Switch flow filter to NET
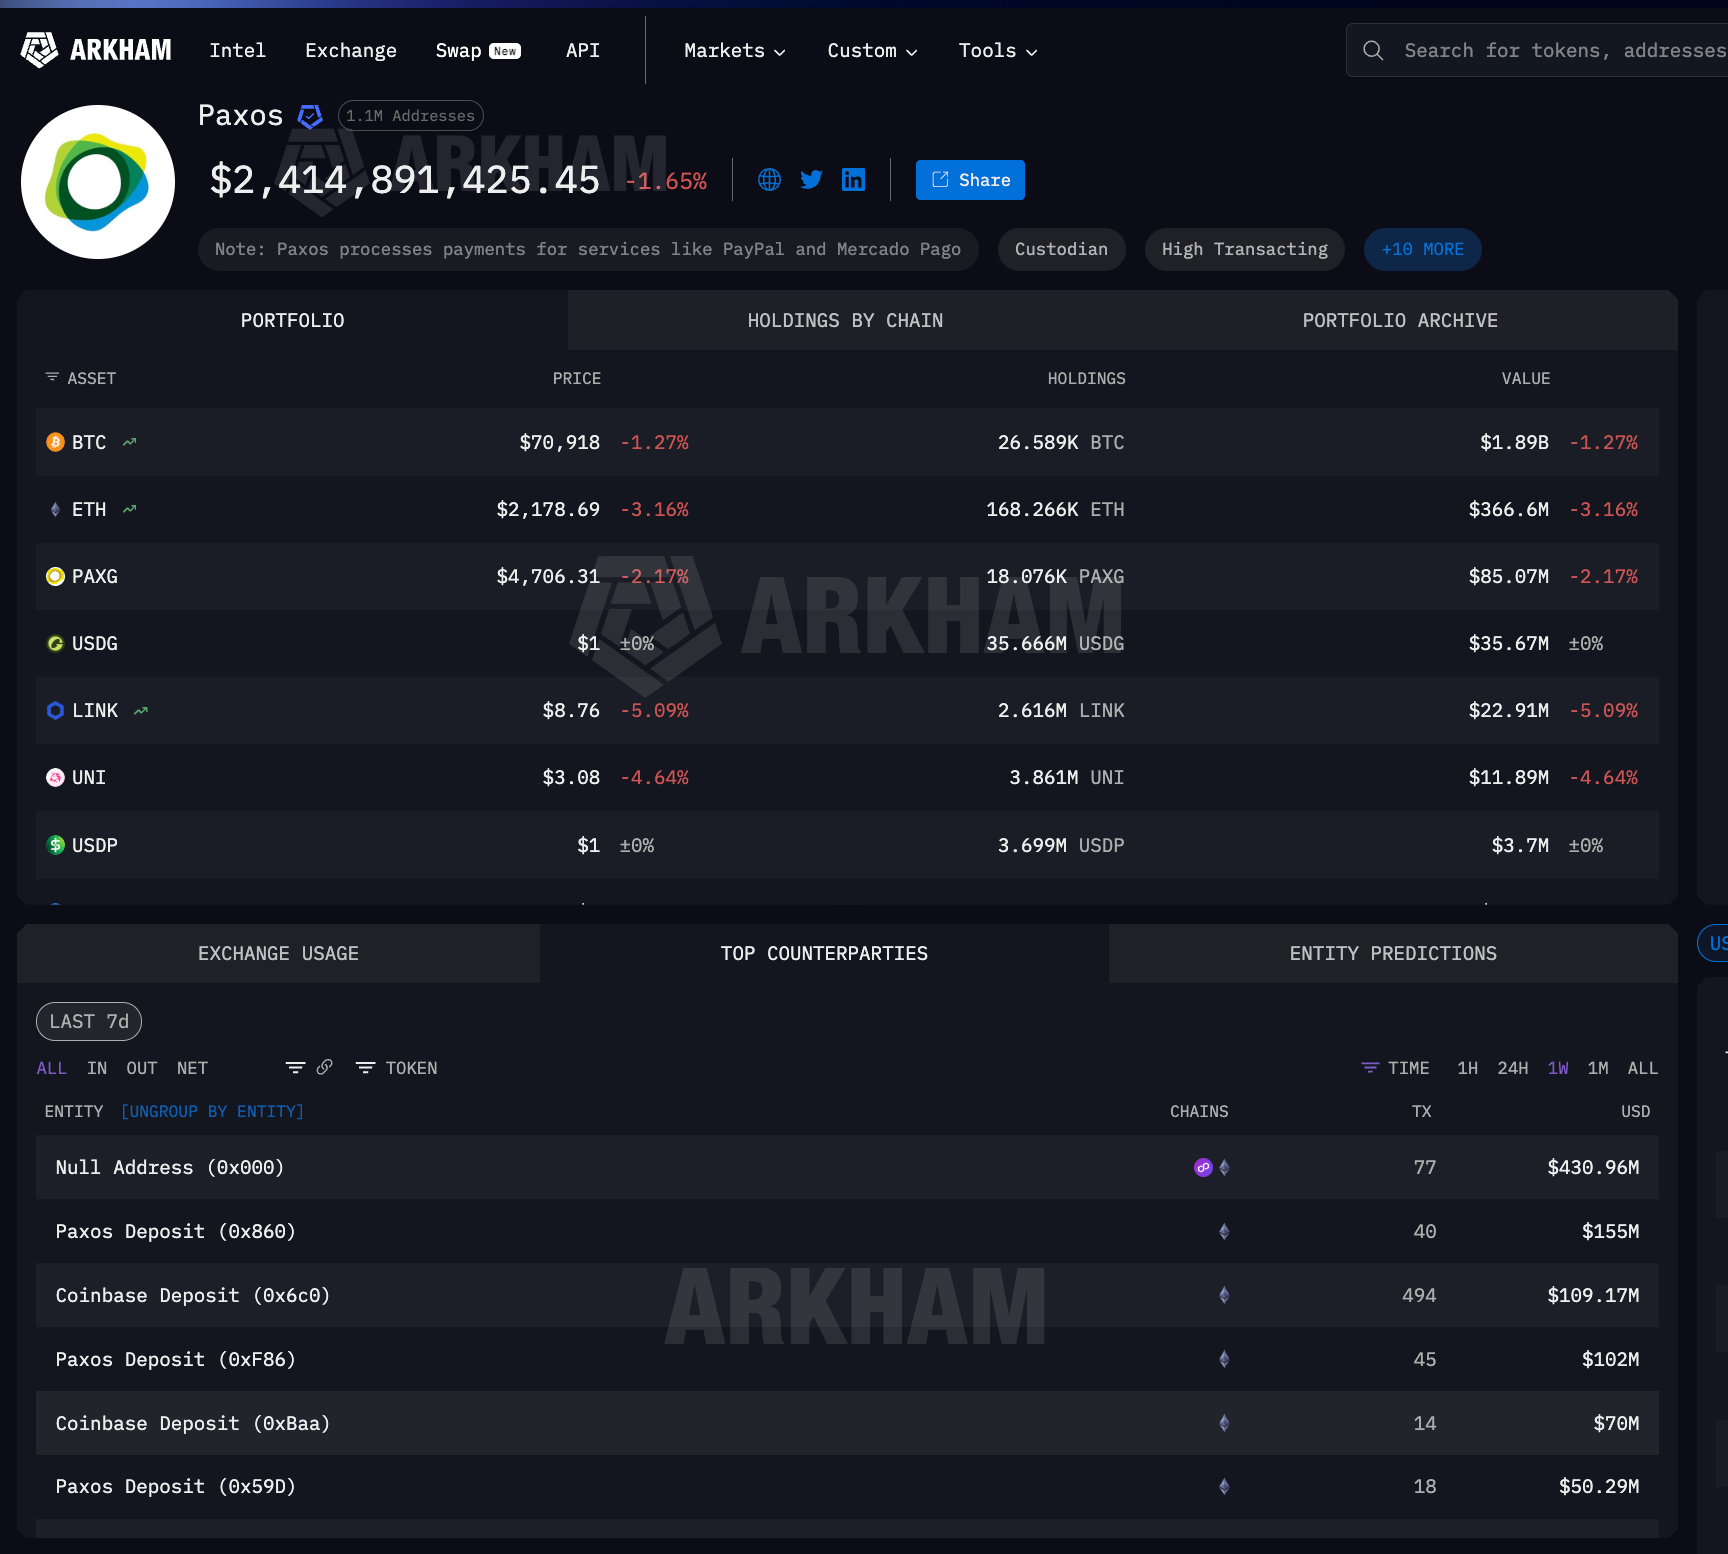Image resolution: width=1728 pixels, height=1554 pixels. 192,1068
